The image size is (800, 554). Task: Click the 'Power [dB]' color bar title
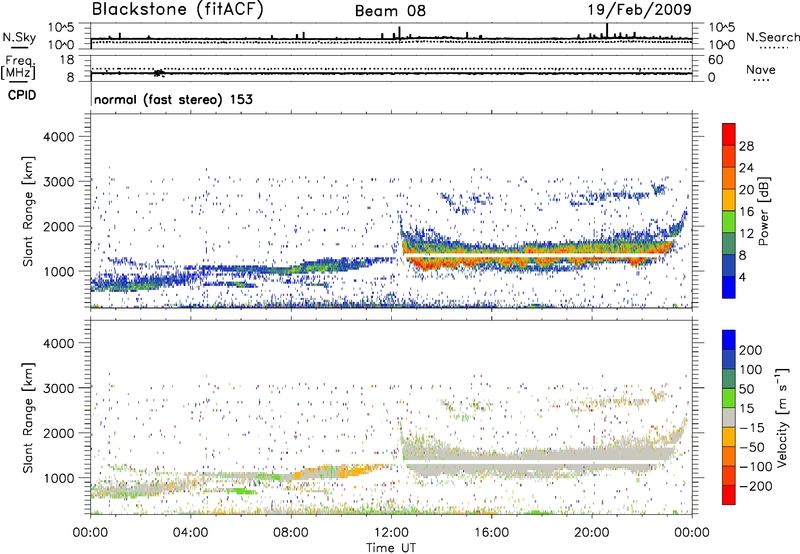tap(764, 211)
